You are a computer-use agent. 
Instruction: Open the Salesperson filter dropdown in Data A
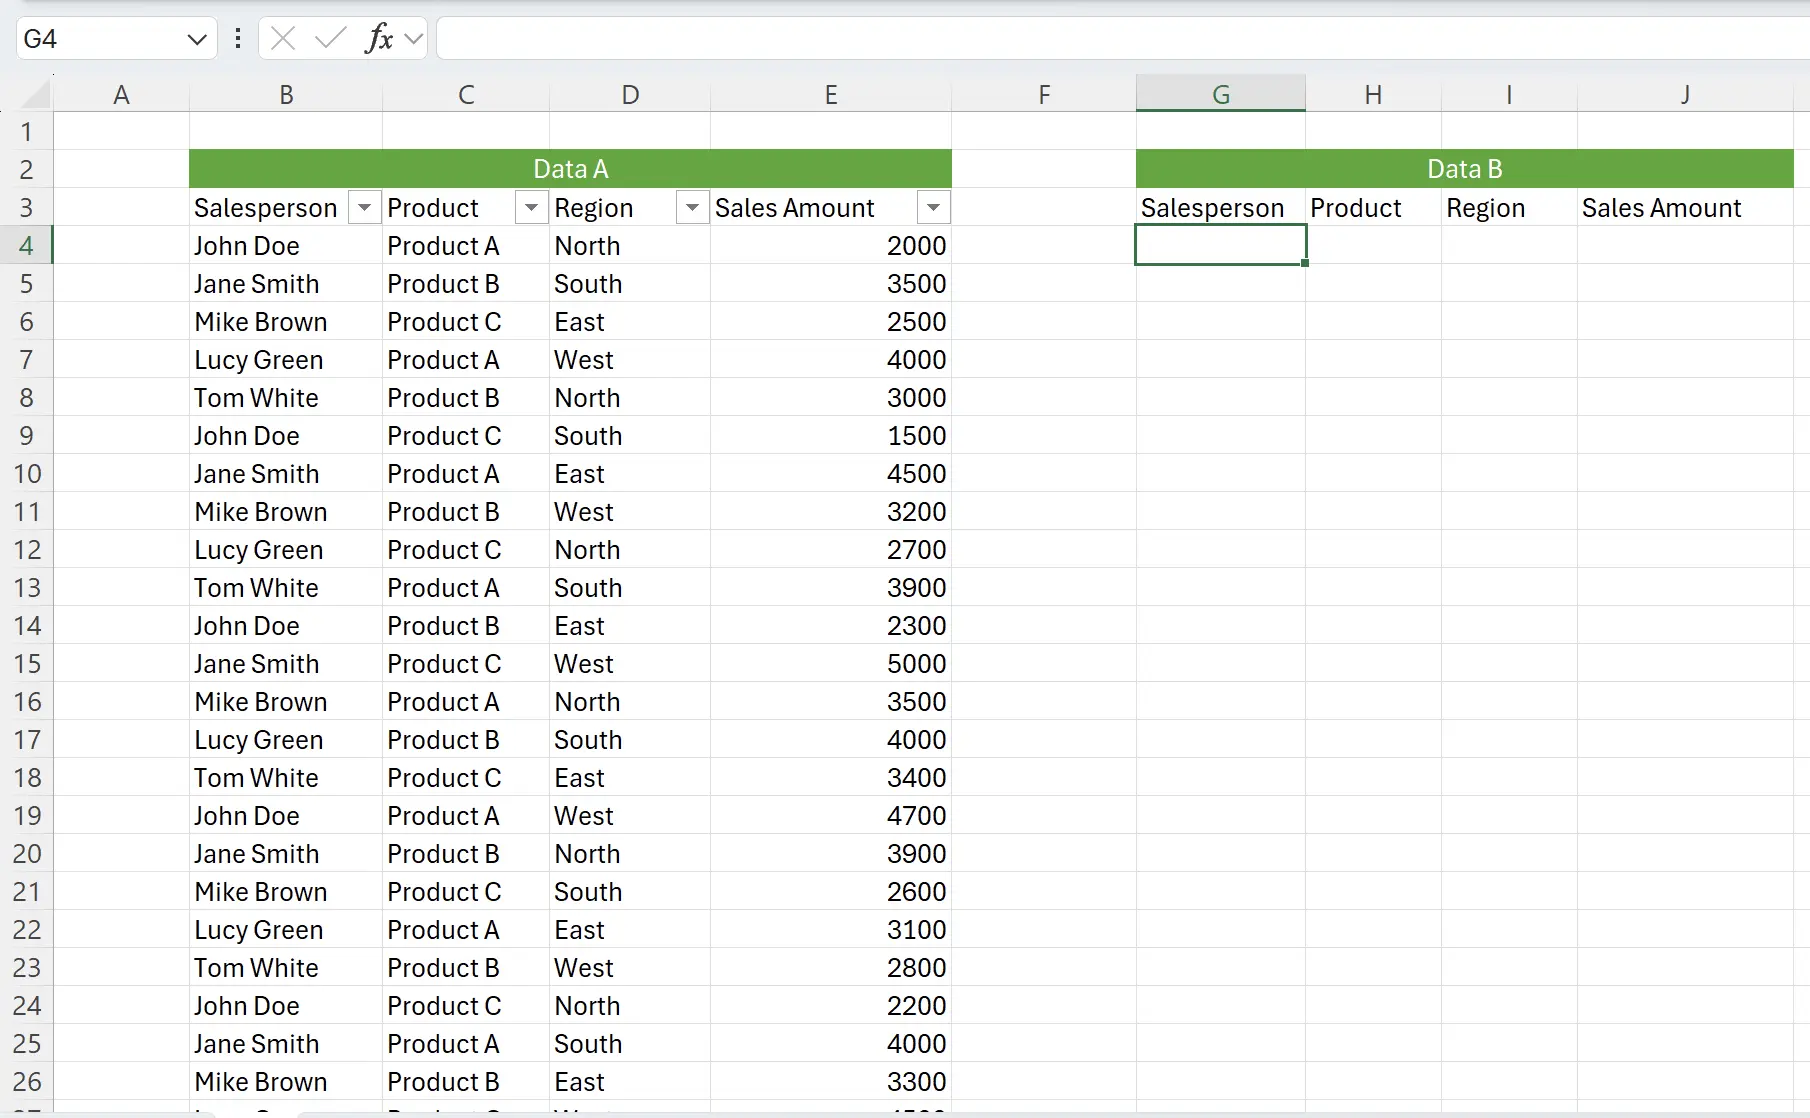(x=364, y=208)
